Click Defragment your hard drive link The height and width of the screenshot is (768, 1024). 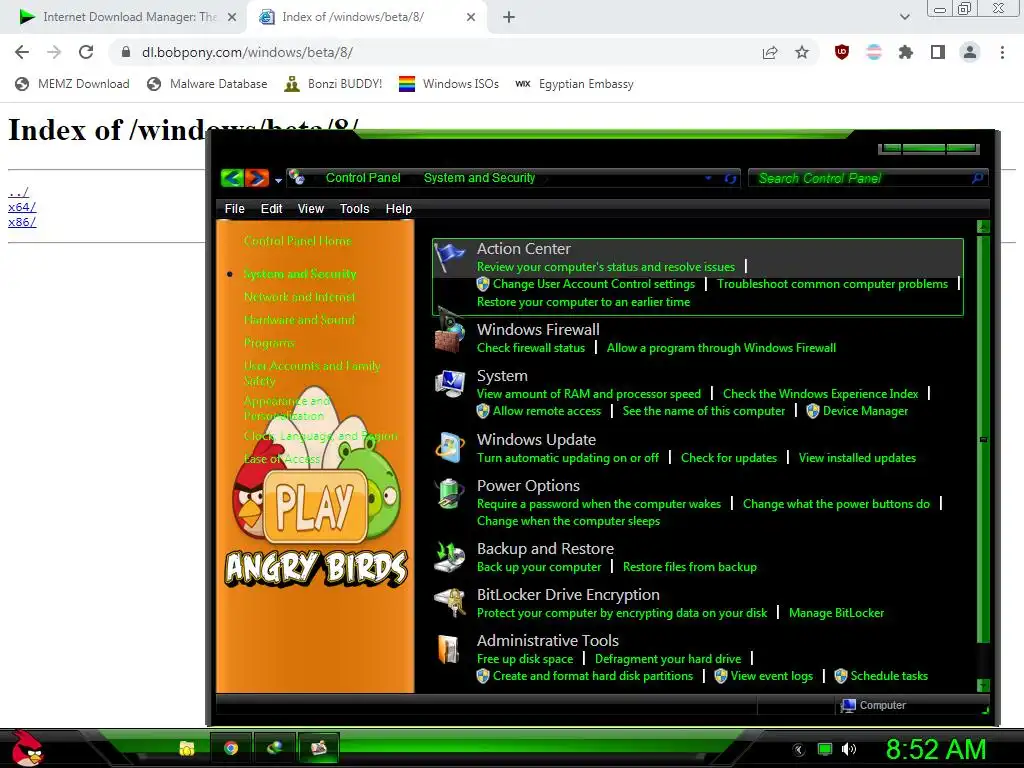coord(668,659)
